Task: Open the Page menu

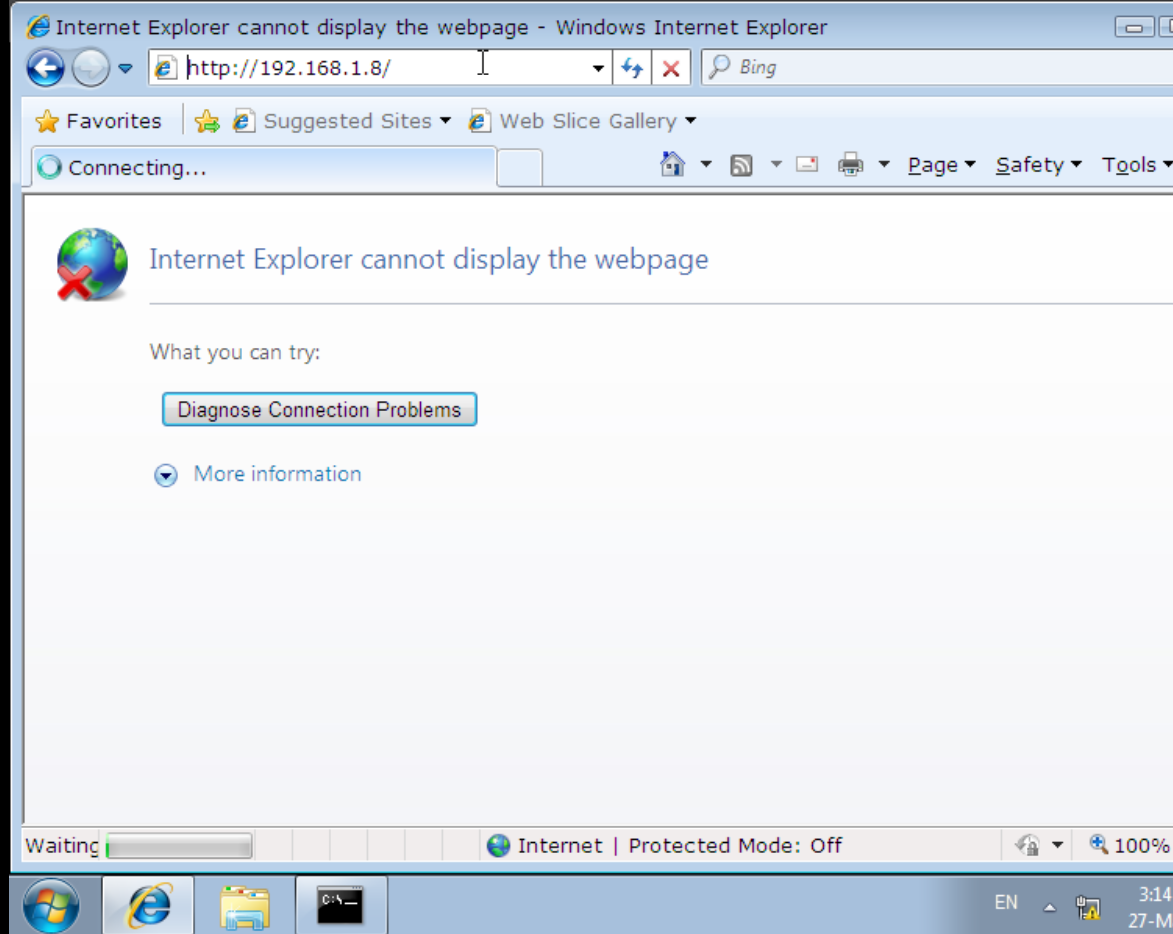Action: tap(941, 165)
